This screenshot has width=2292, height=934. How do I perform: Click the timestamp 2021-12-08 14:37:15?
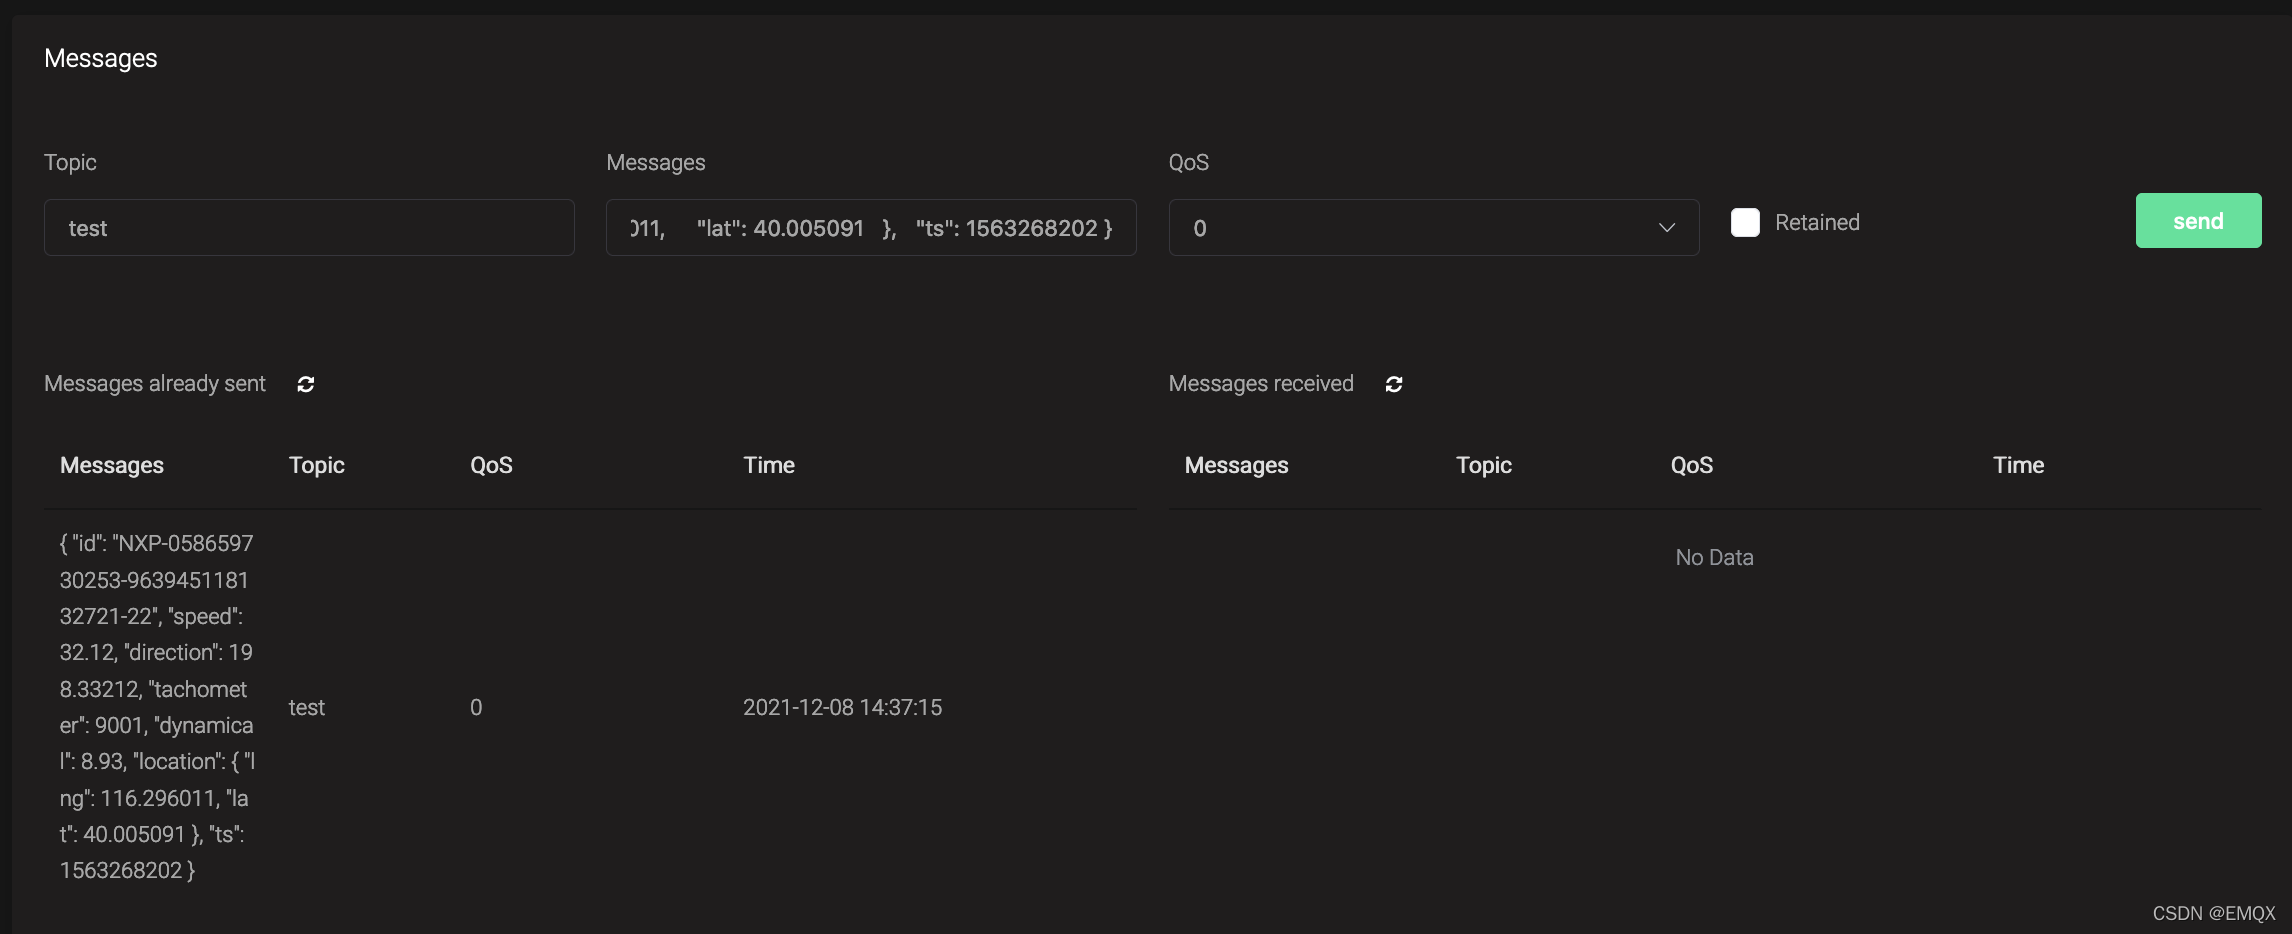pyautogui.click(x=842, y=707)
